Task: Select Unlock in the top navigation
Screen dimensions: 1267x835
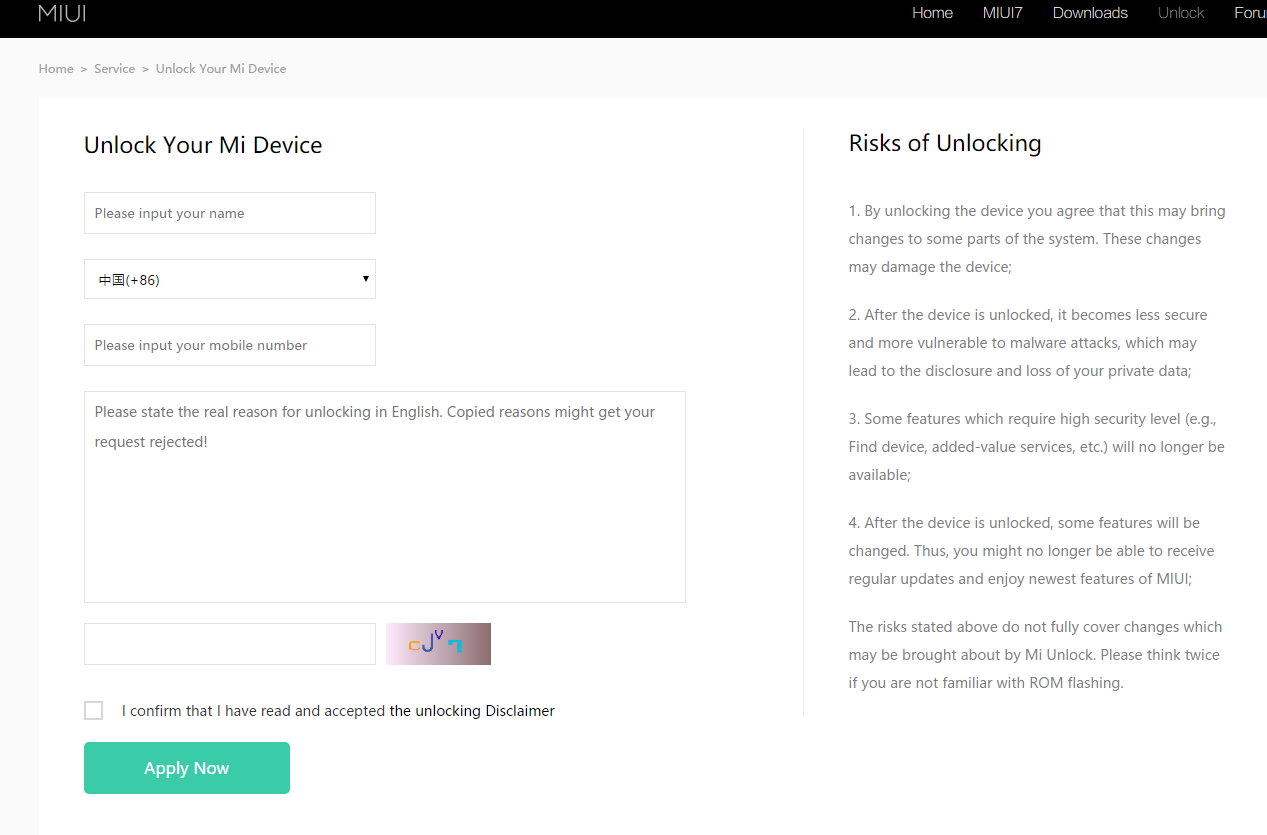Action: (1180, 13)
